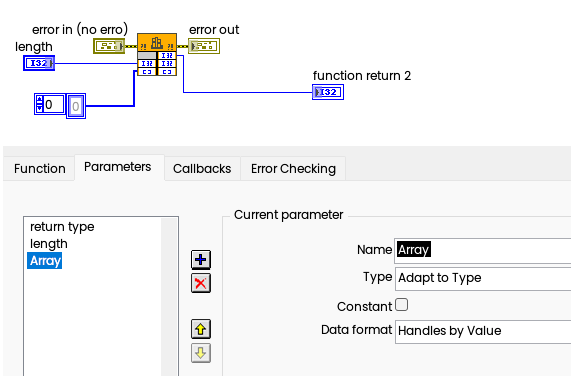Move parameter up with yellow up arrow
This screenshot has height=376, width=571.
(x=201, y=329)
